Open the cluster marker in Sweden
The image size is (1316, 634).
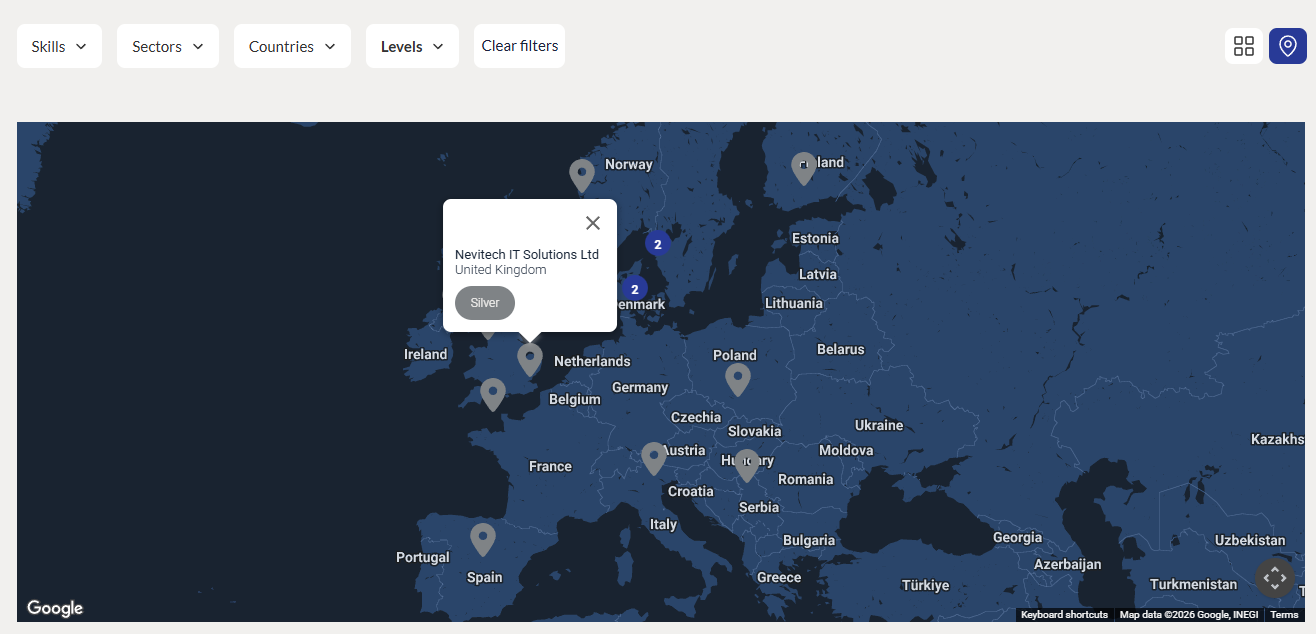click(657, 244)
